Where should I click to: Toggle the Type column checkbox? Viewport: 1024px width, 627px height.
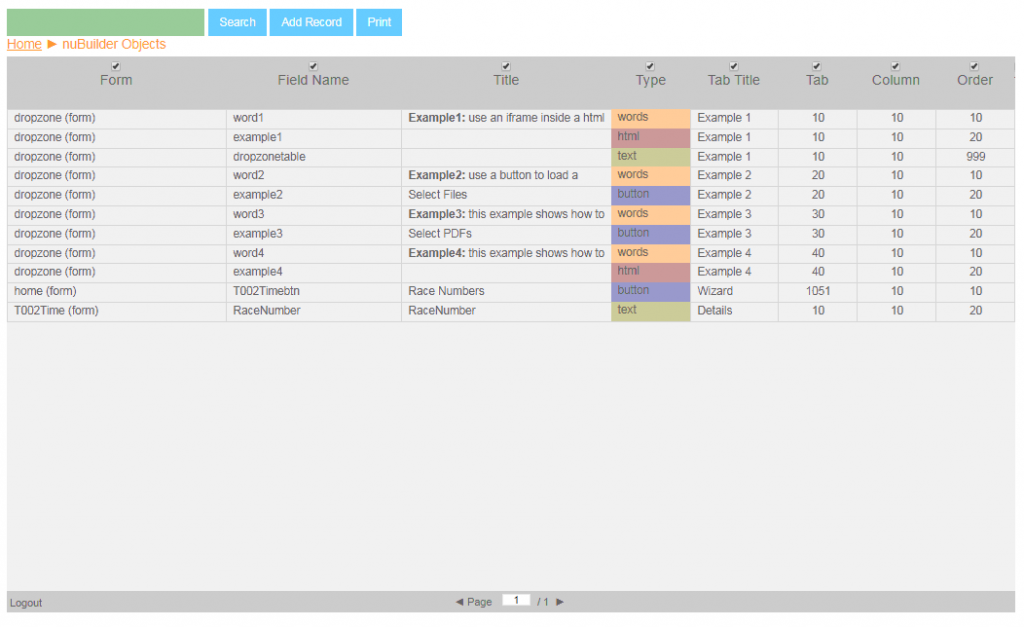pos(650,66)
